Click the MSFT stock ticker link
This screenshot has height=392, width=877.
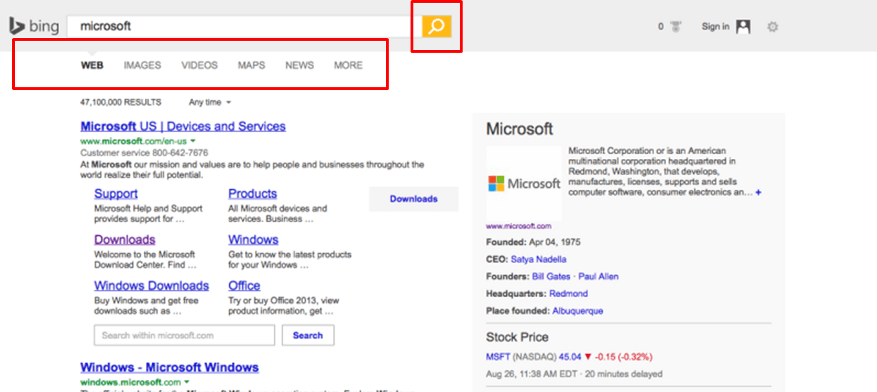tap(498, 356)
